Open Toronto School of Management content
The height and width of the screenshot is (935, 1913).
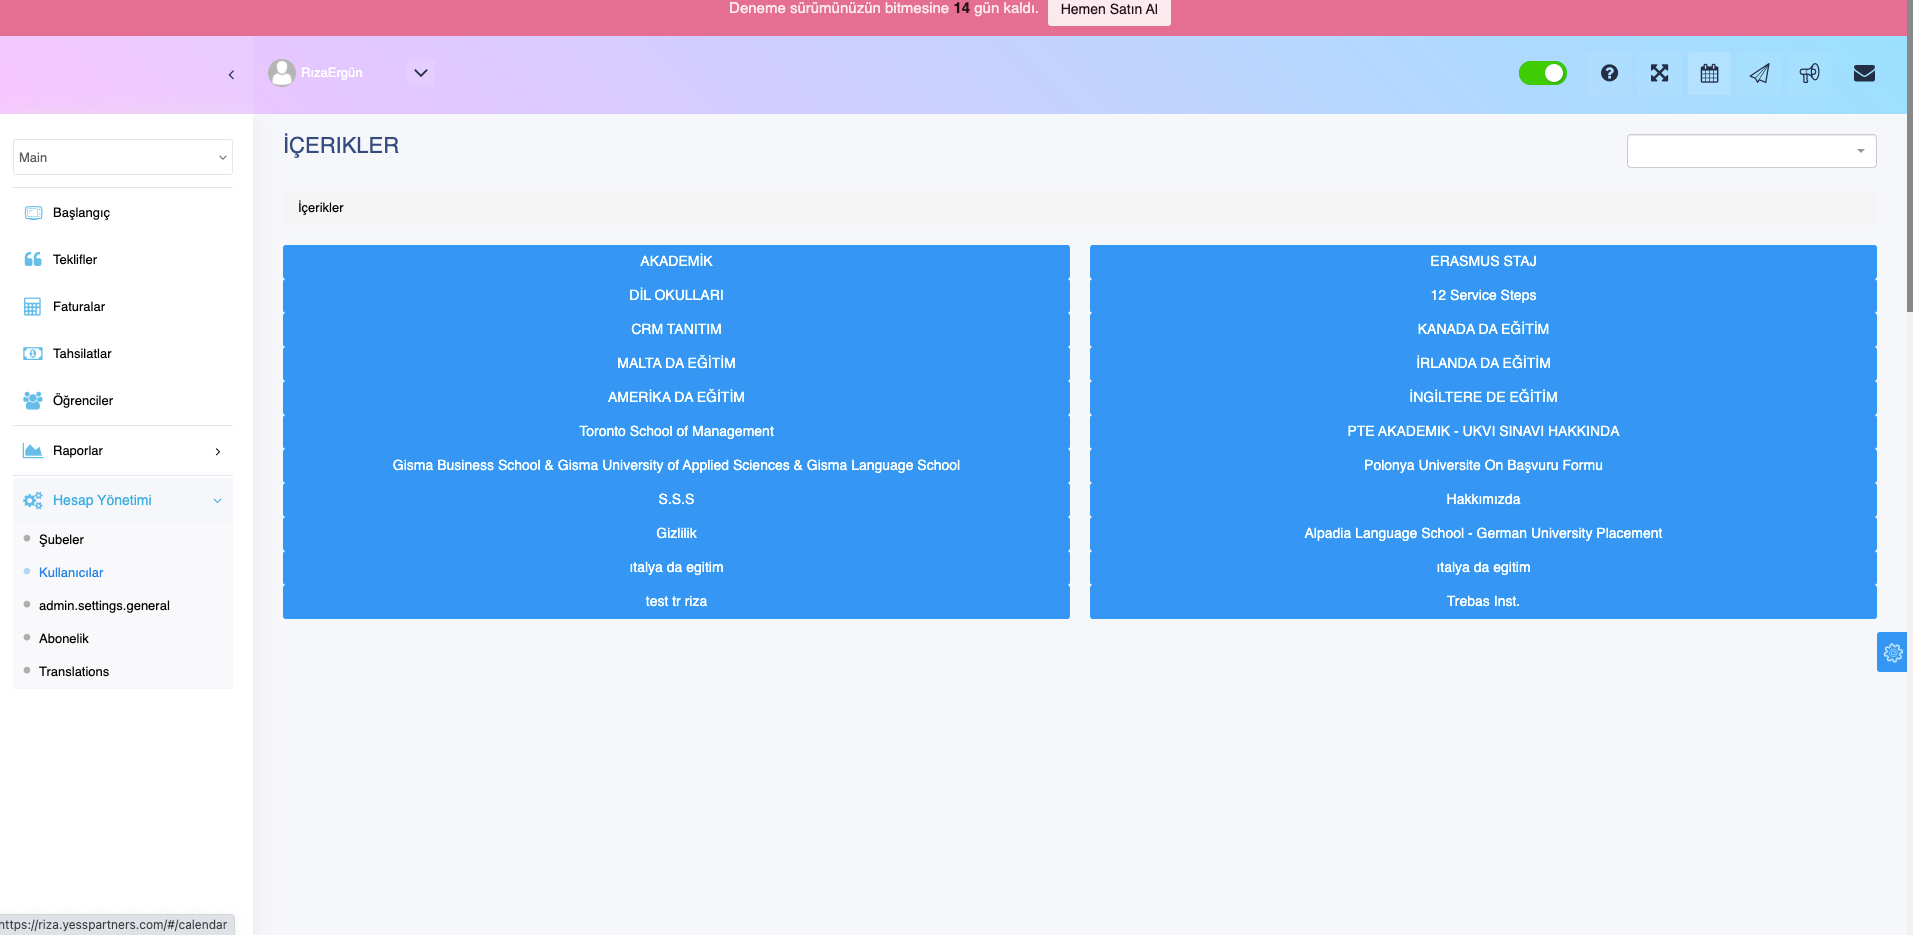[676, 431]
